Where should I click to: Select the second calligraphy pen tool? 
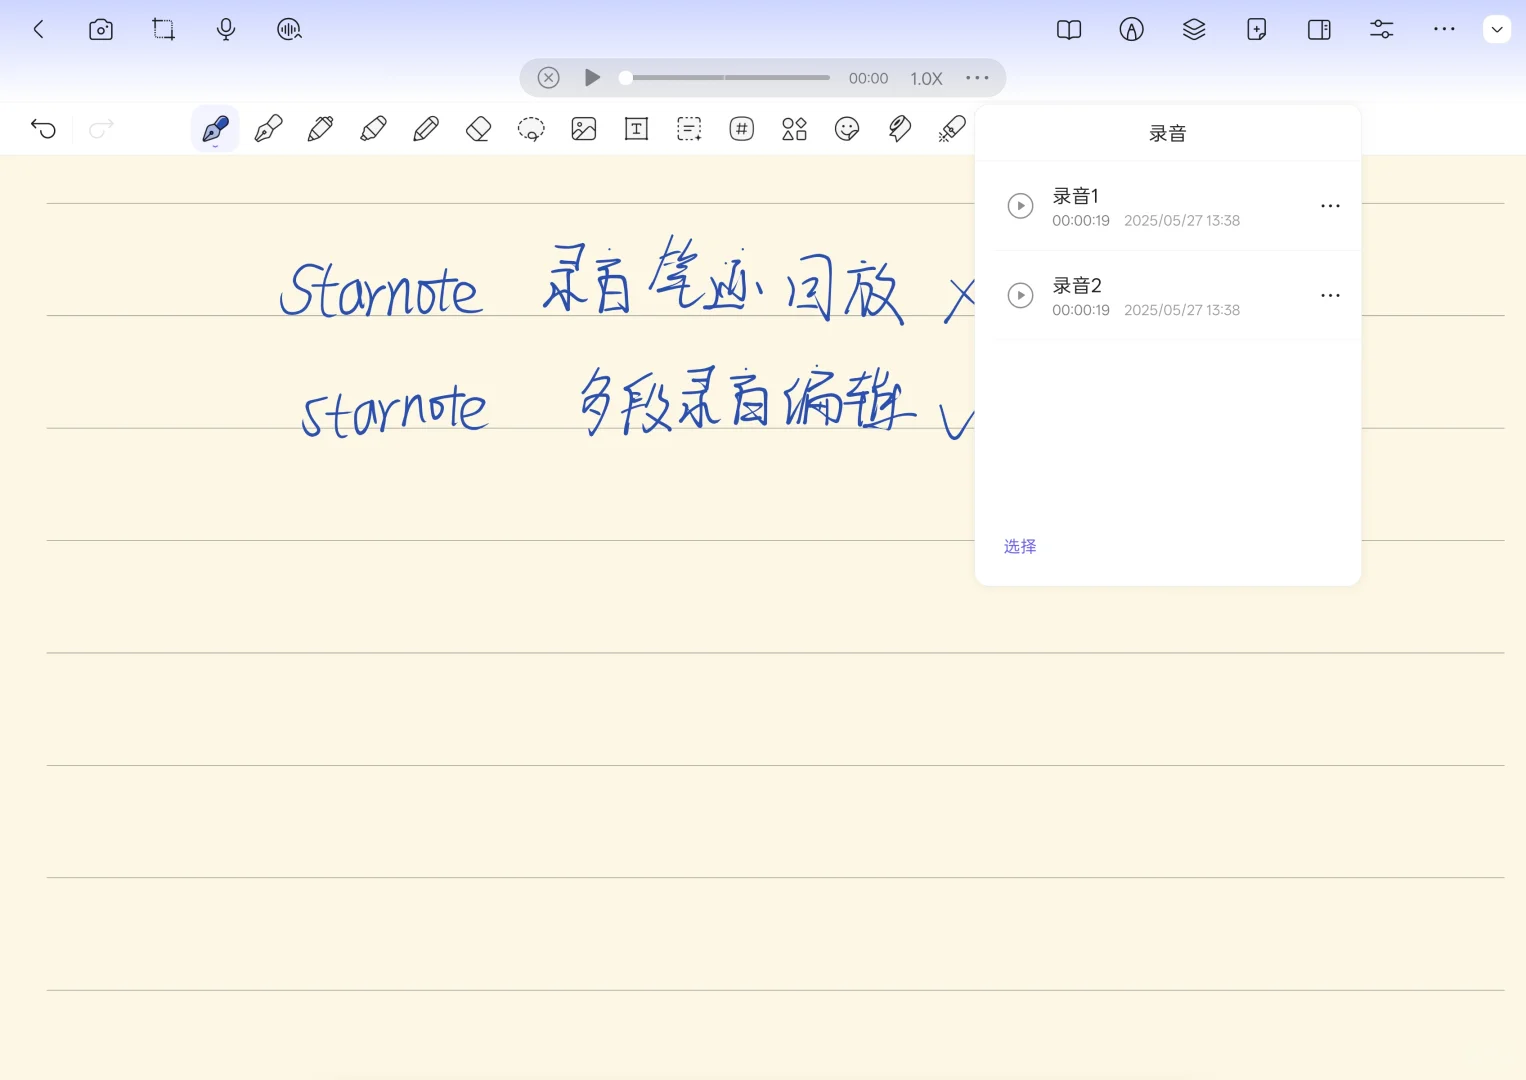[268, 129]
